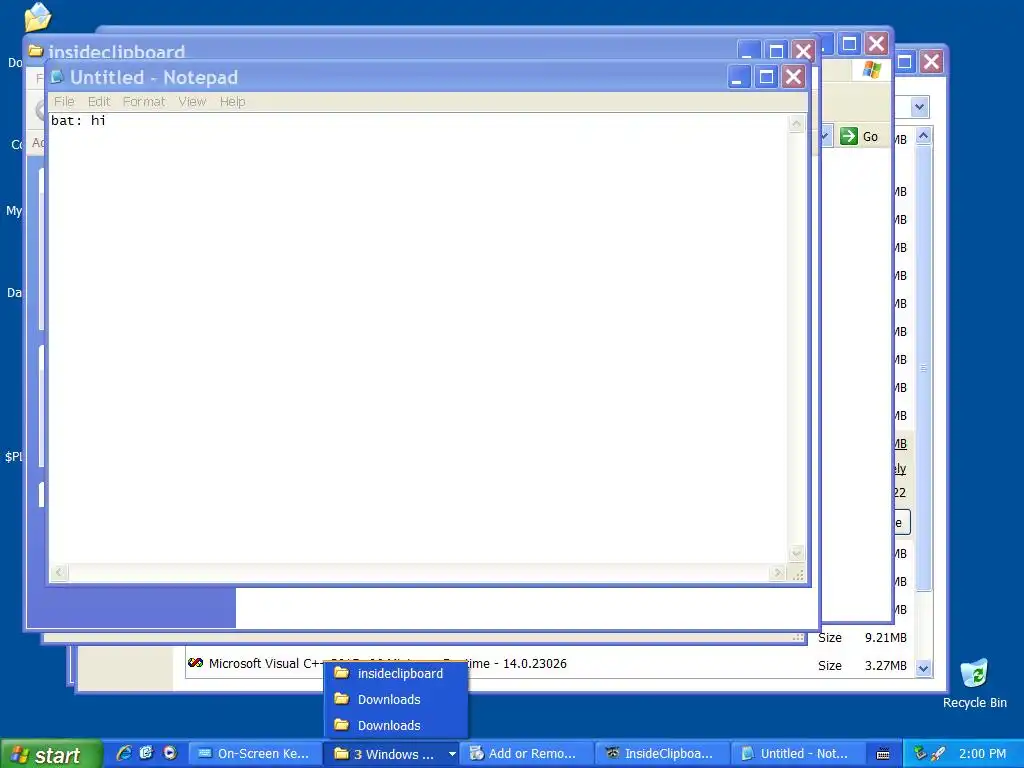Click the green Go arrow icon

click(x=848, y=136)
